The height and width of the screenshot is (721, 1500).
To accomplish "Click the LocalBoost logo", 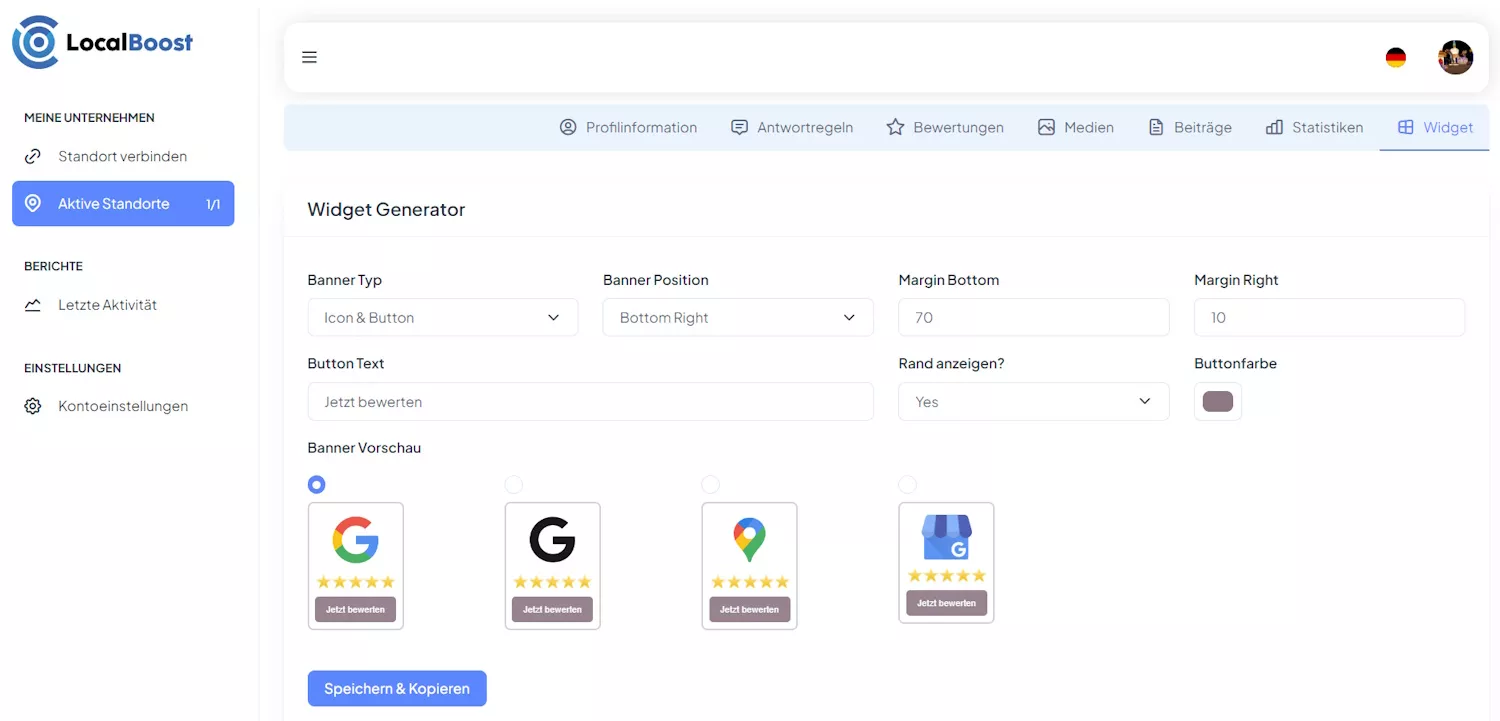I will tap(103, 42).
